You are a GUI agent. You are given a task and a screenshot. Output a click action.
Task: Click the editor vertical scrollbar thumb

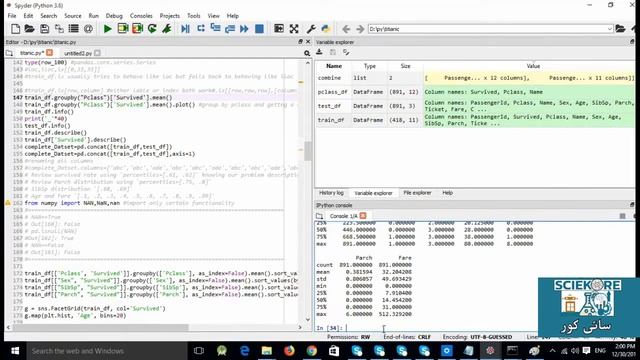308,150
